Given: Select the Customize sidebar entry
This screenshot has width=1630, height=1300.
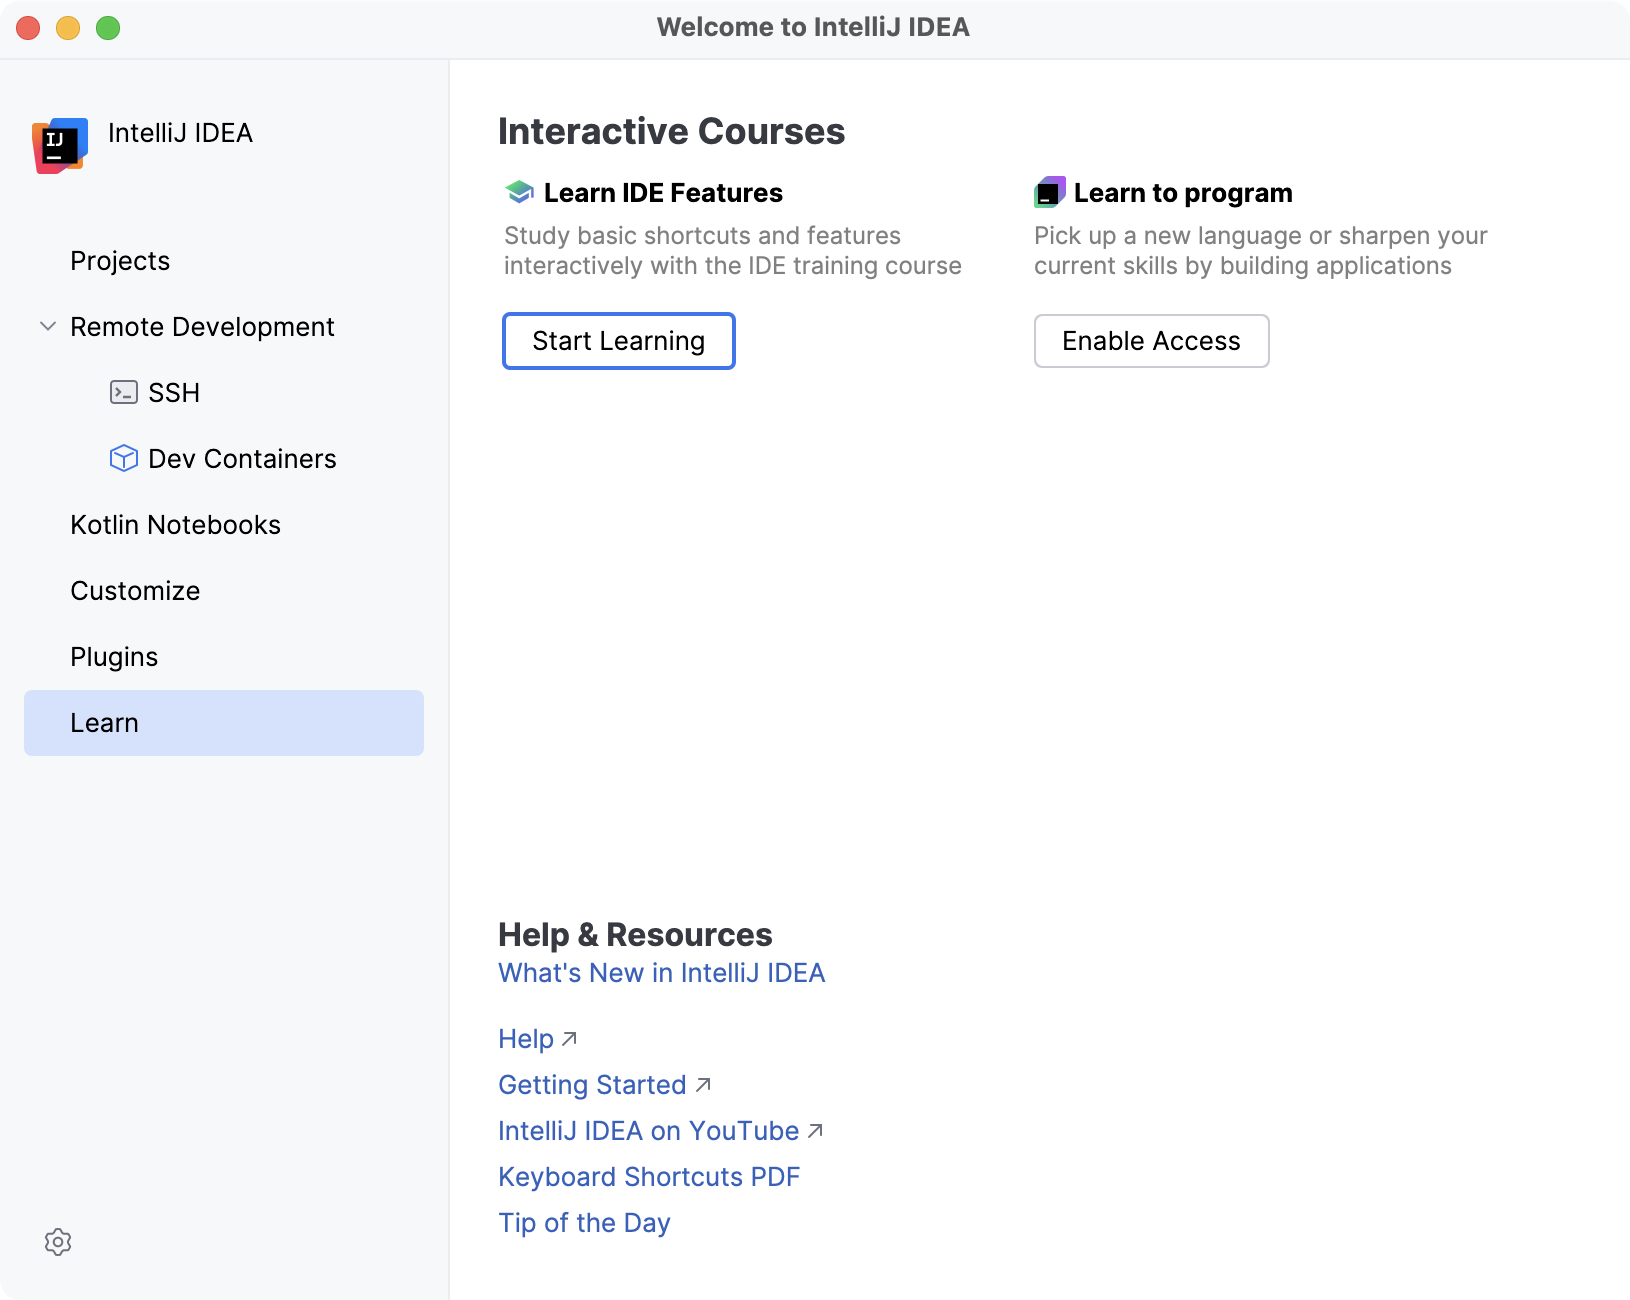Looking at the screenshot, I should pos(135,590).
